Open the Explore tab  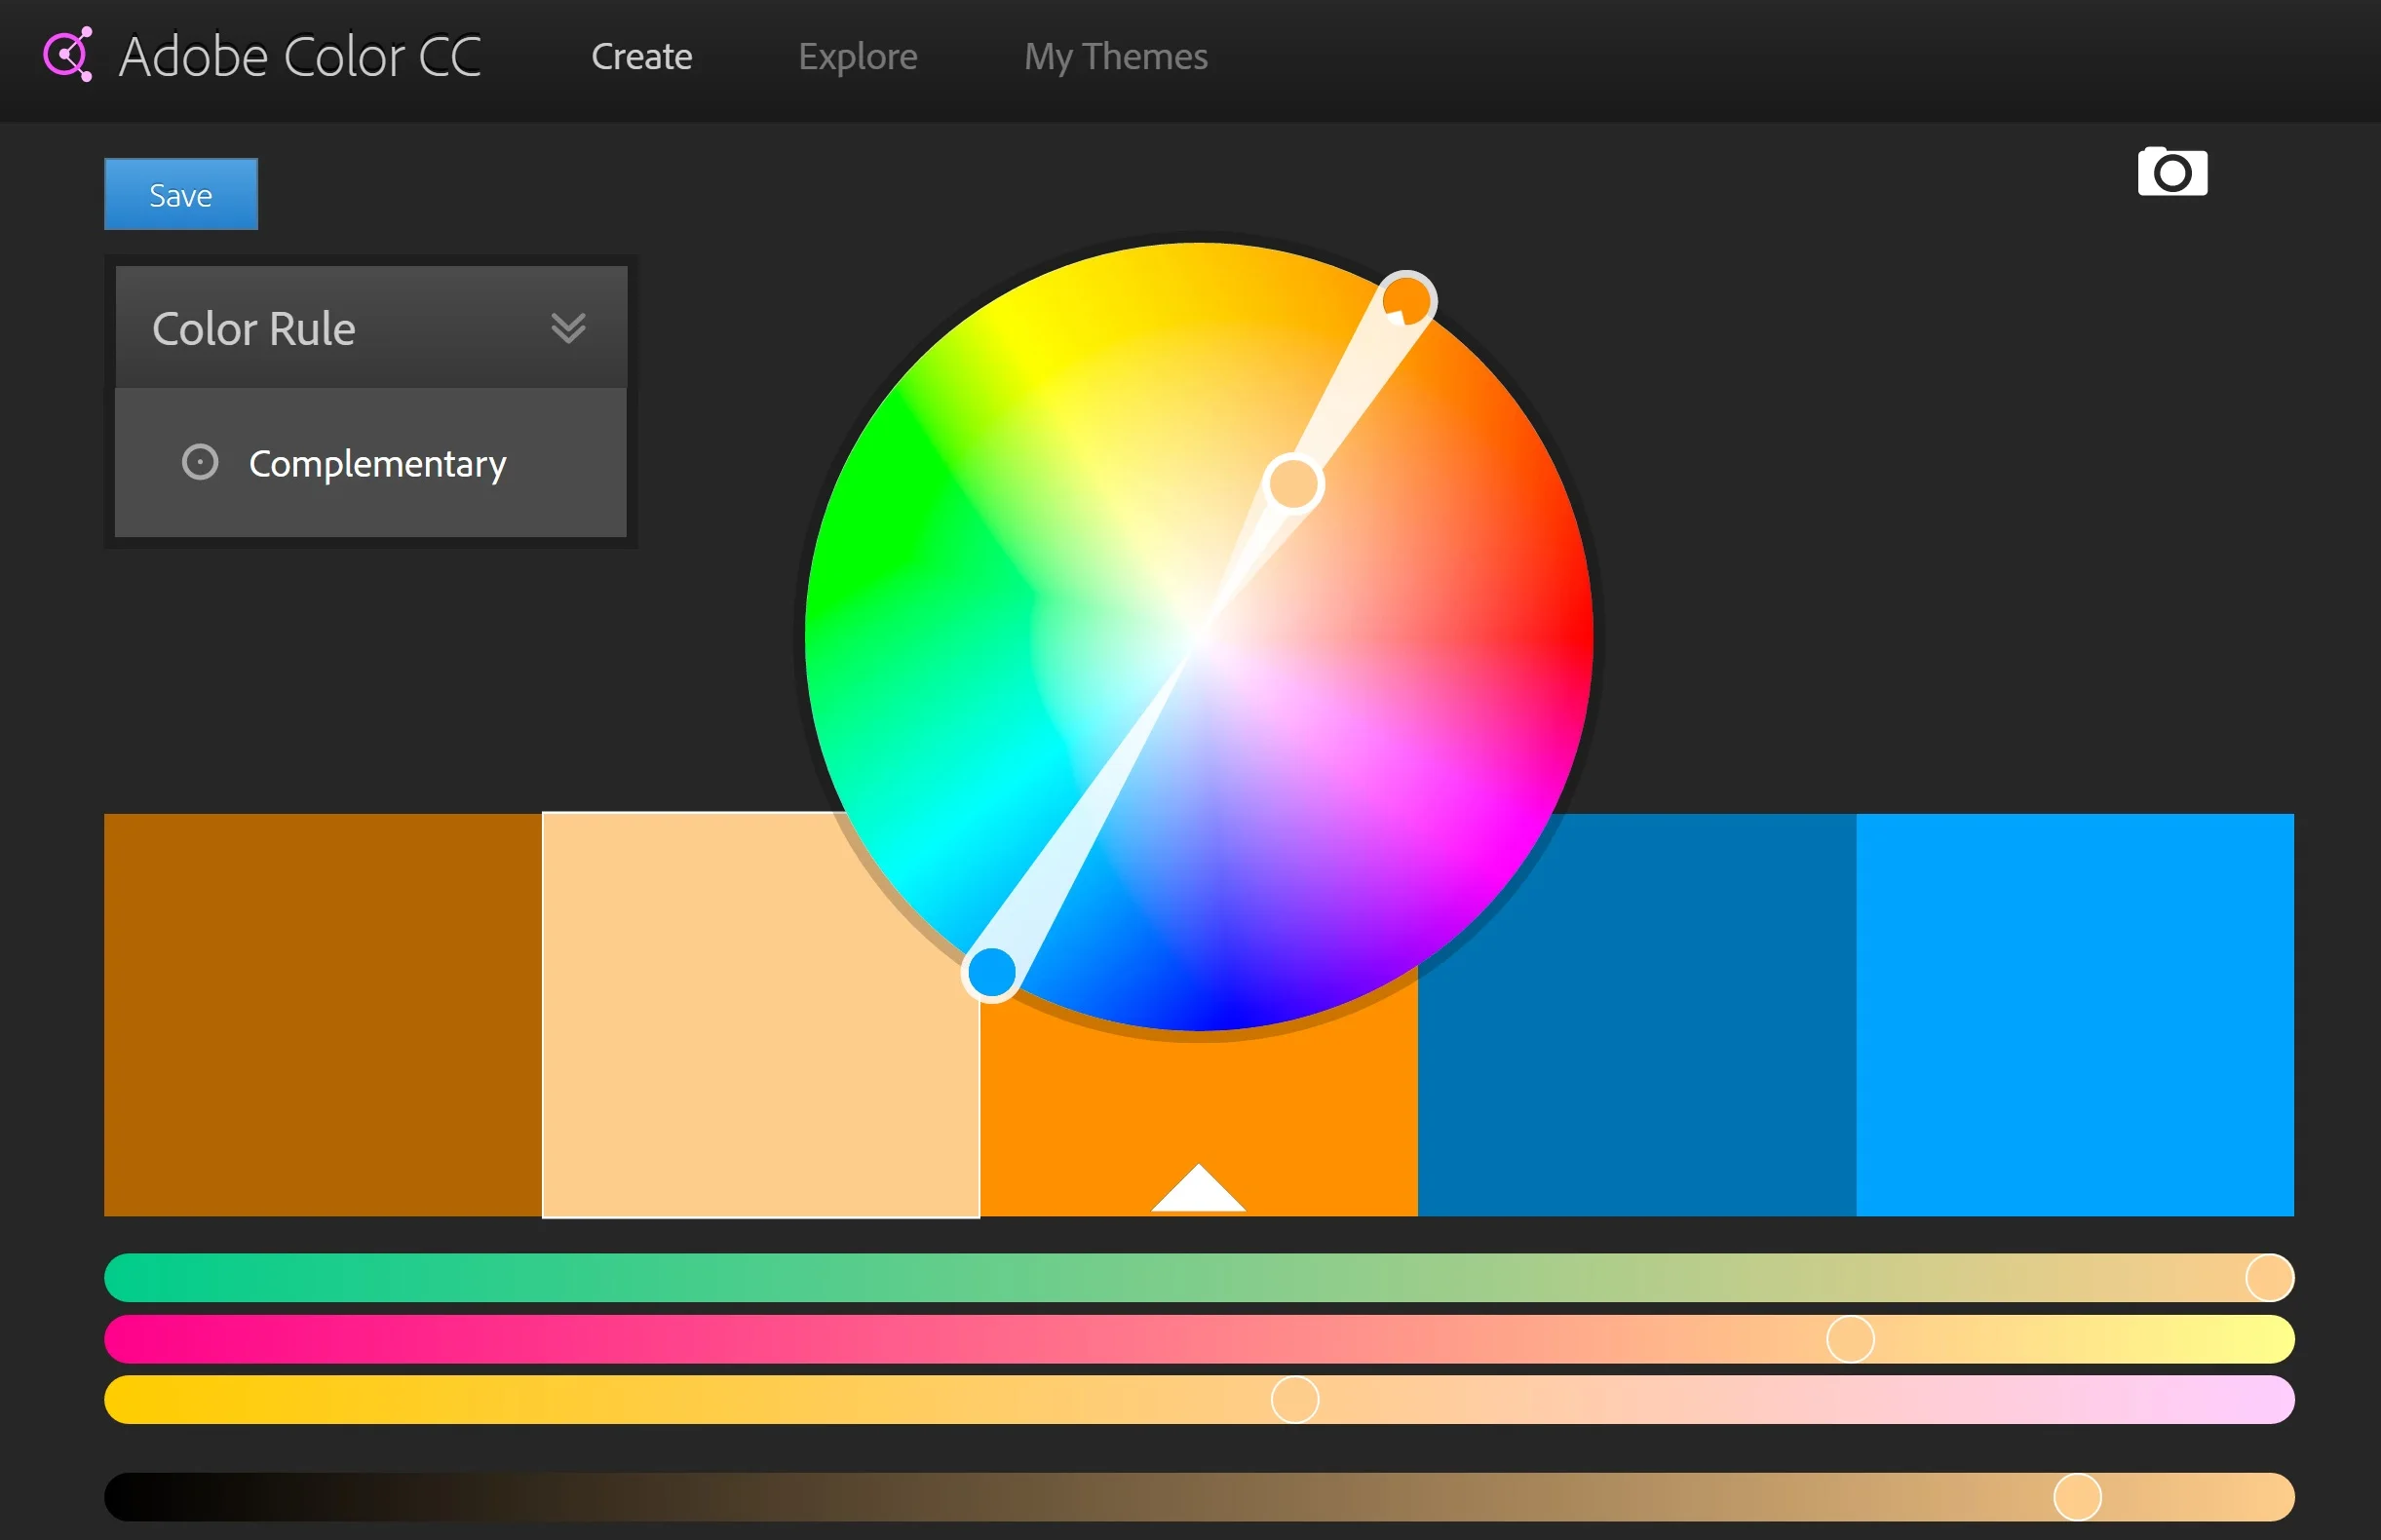(x=857, y=57)
